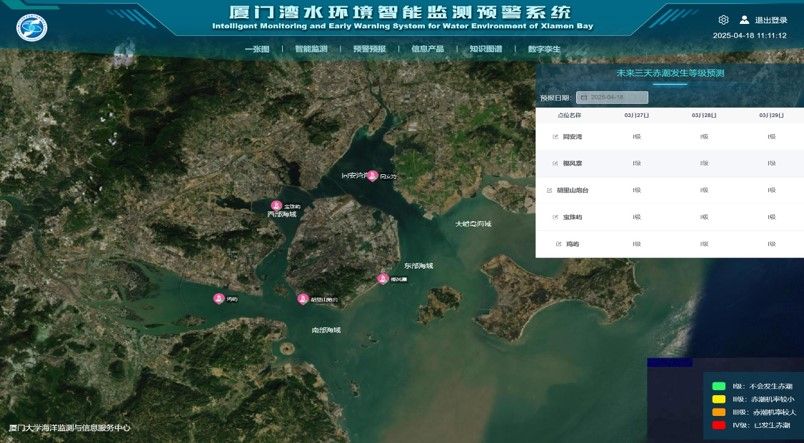
Task: Select the 观音山 marker near 东部海域
Action: (382, 279)
